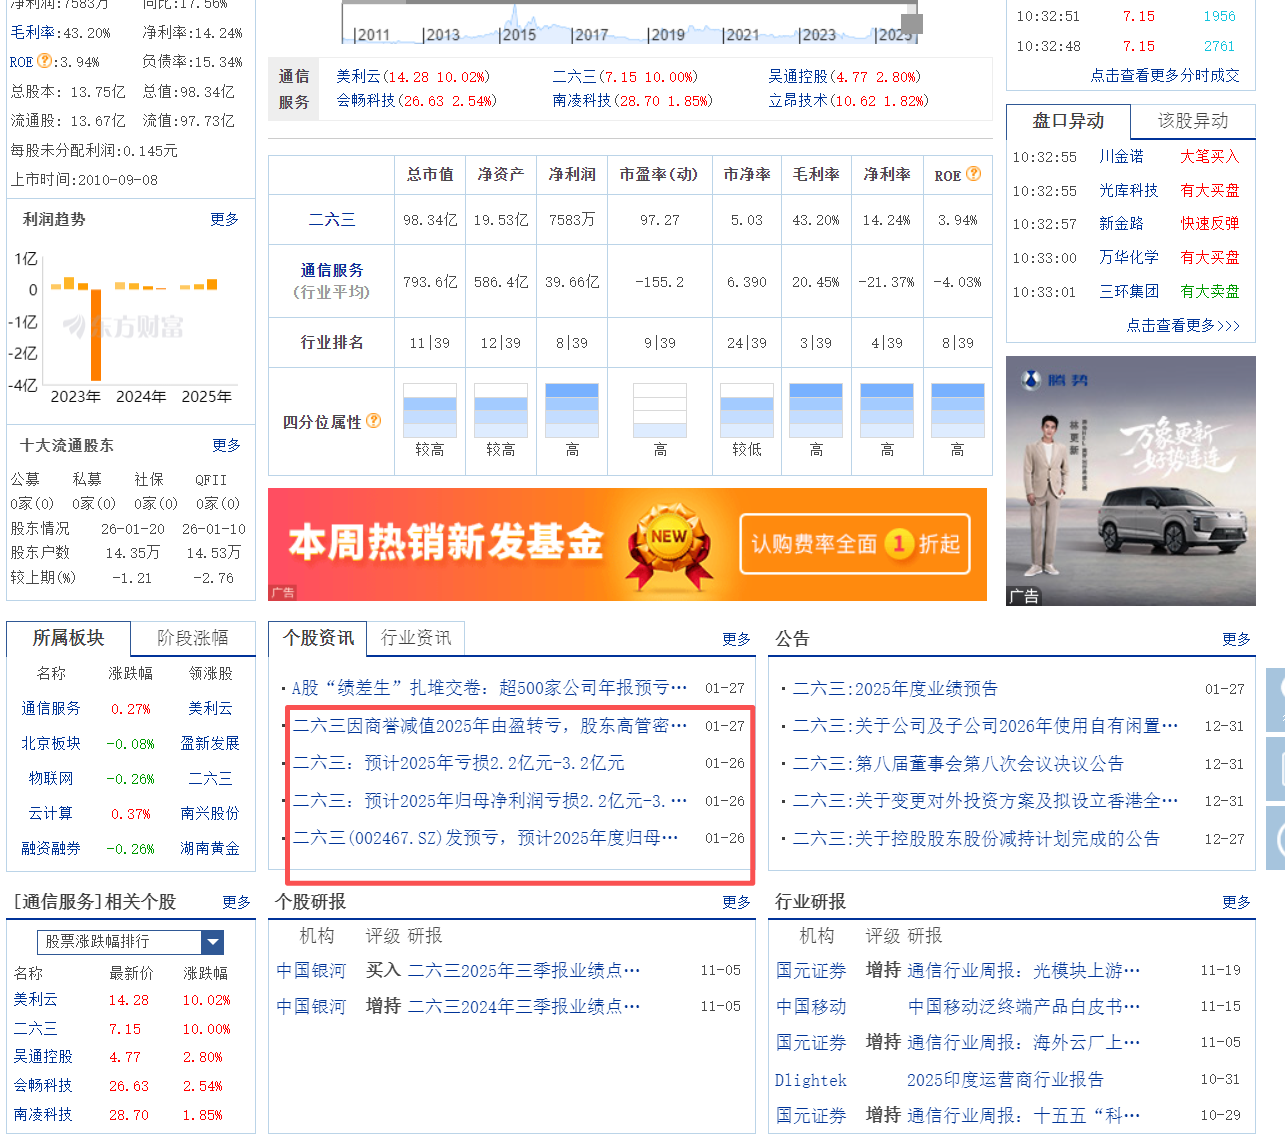The height and width of the screenshot is (1146, 1285).
Task: Open 更多 link in 利润趋势 panel
Action: [224, 219]
